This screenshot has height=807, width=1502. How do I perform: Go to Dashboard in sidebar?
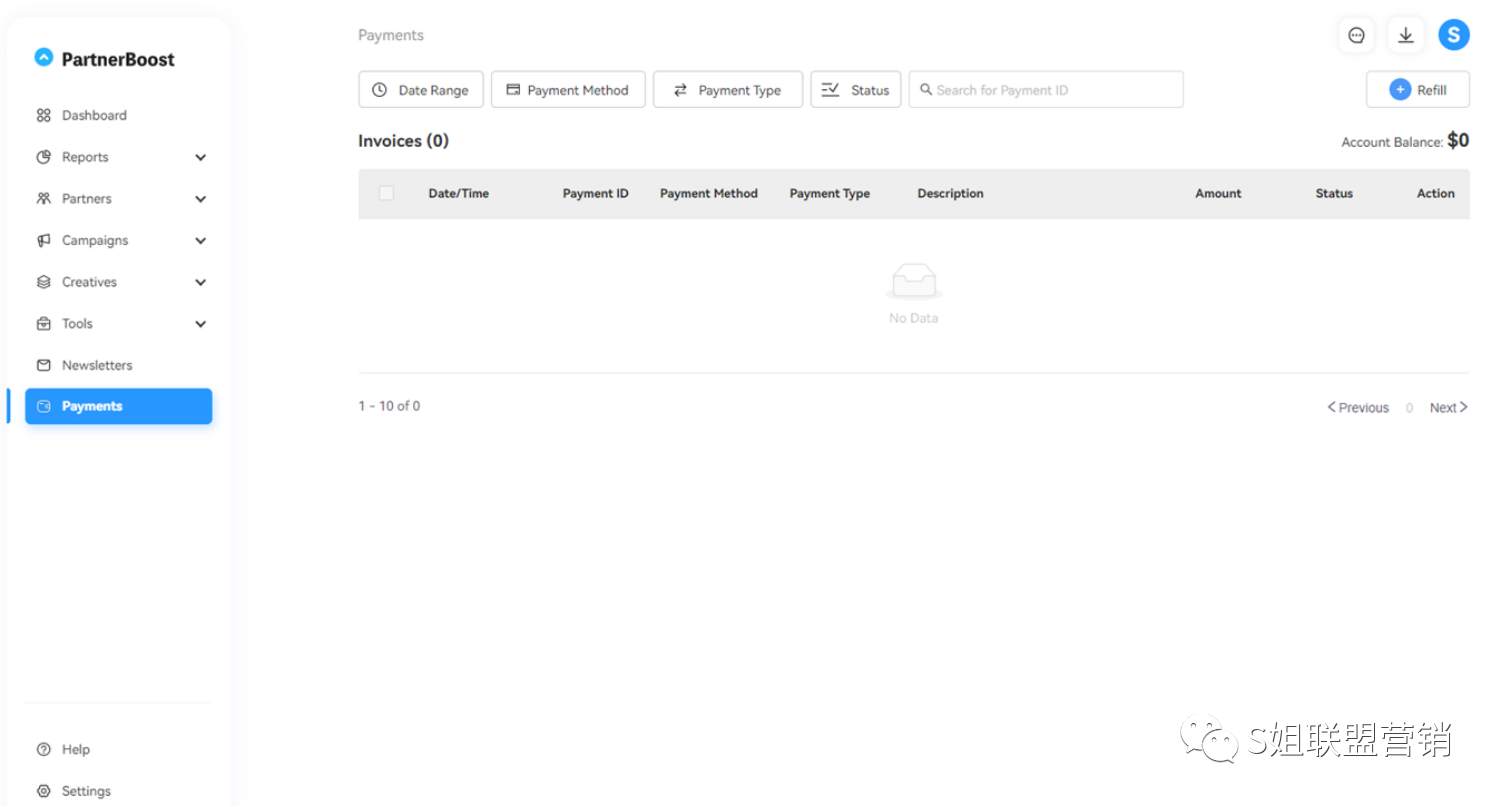point(94,116)
